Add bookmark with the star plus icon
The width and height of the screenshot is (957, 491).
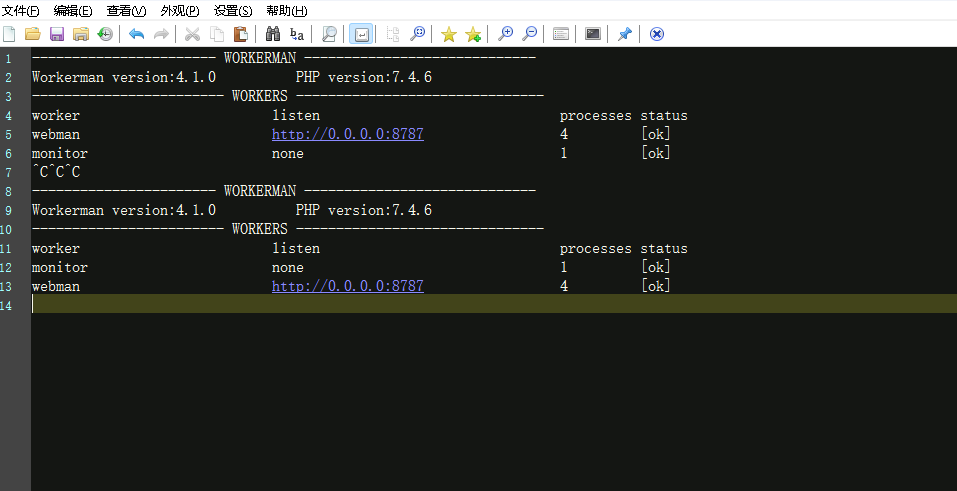[x=473, y=34]
